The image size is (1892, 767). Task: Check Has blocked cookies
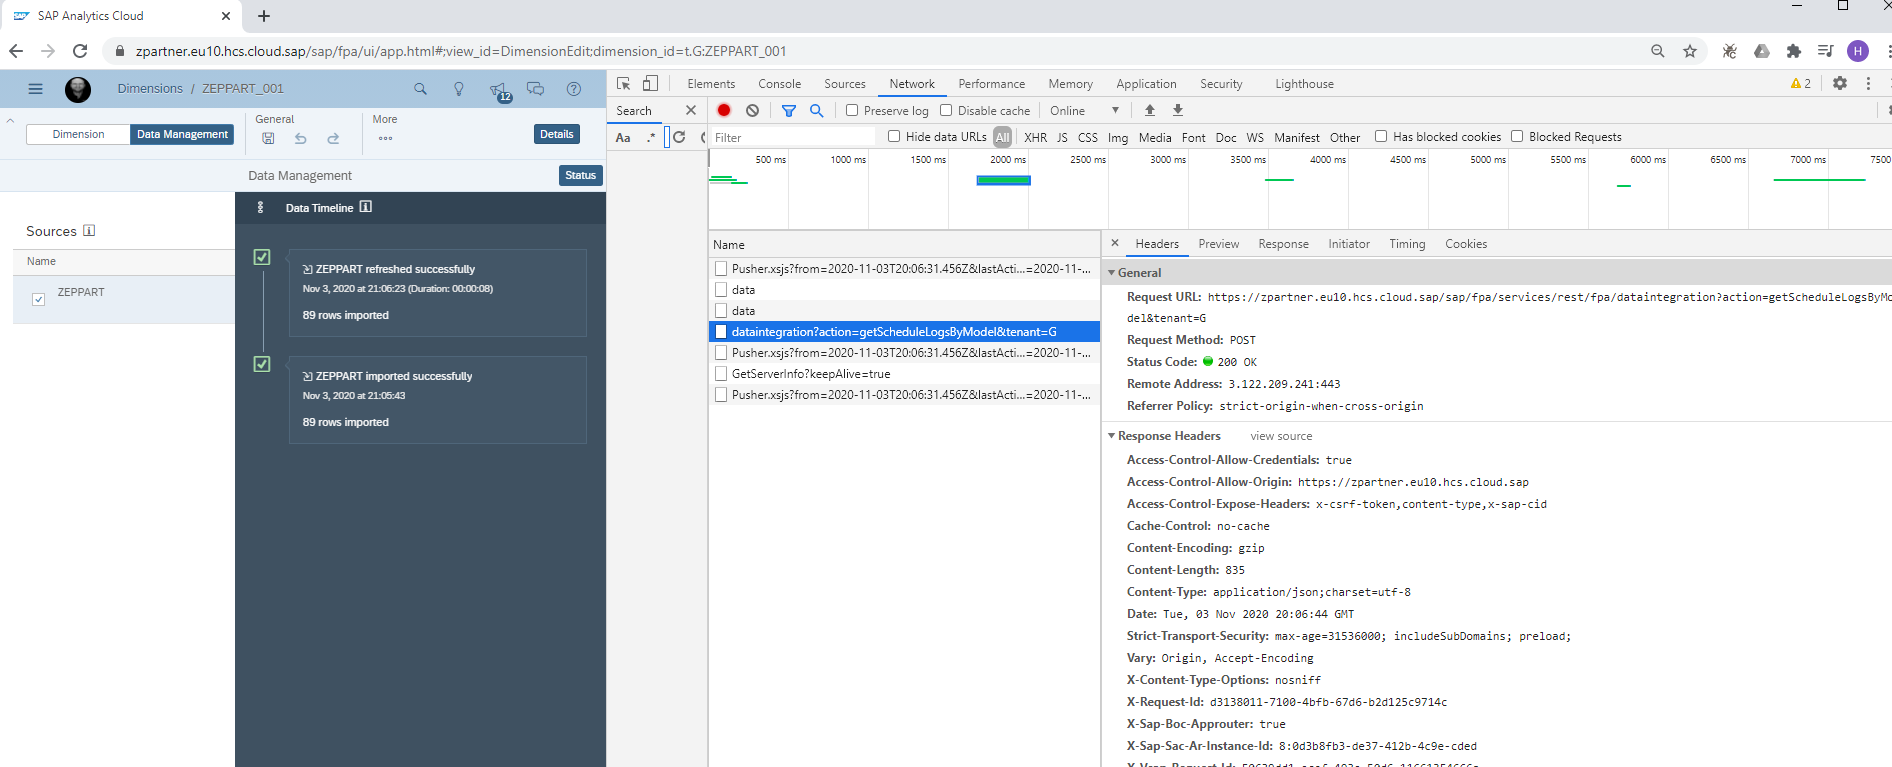(1381, 136)
